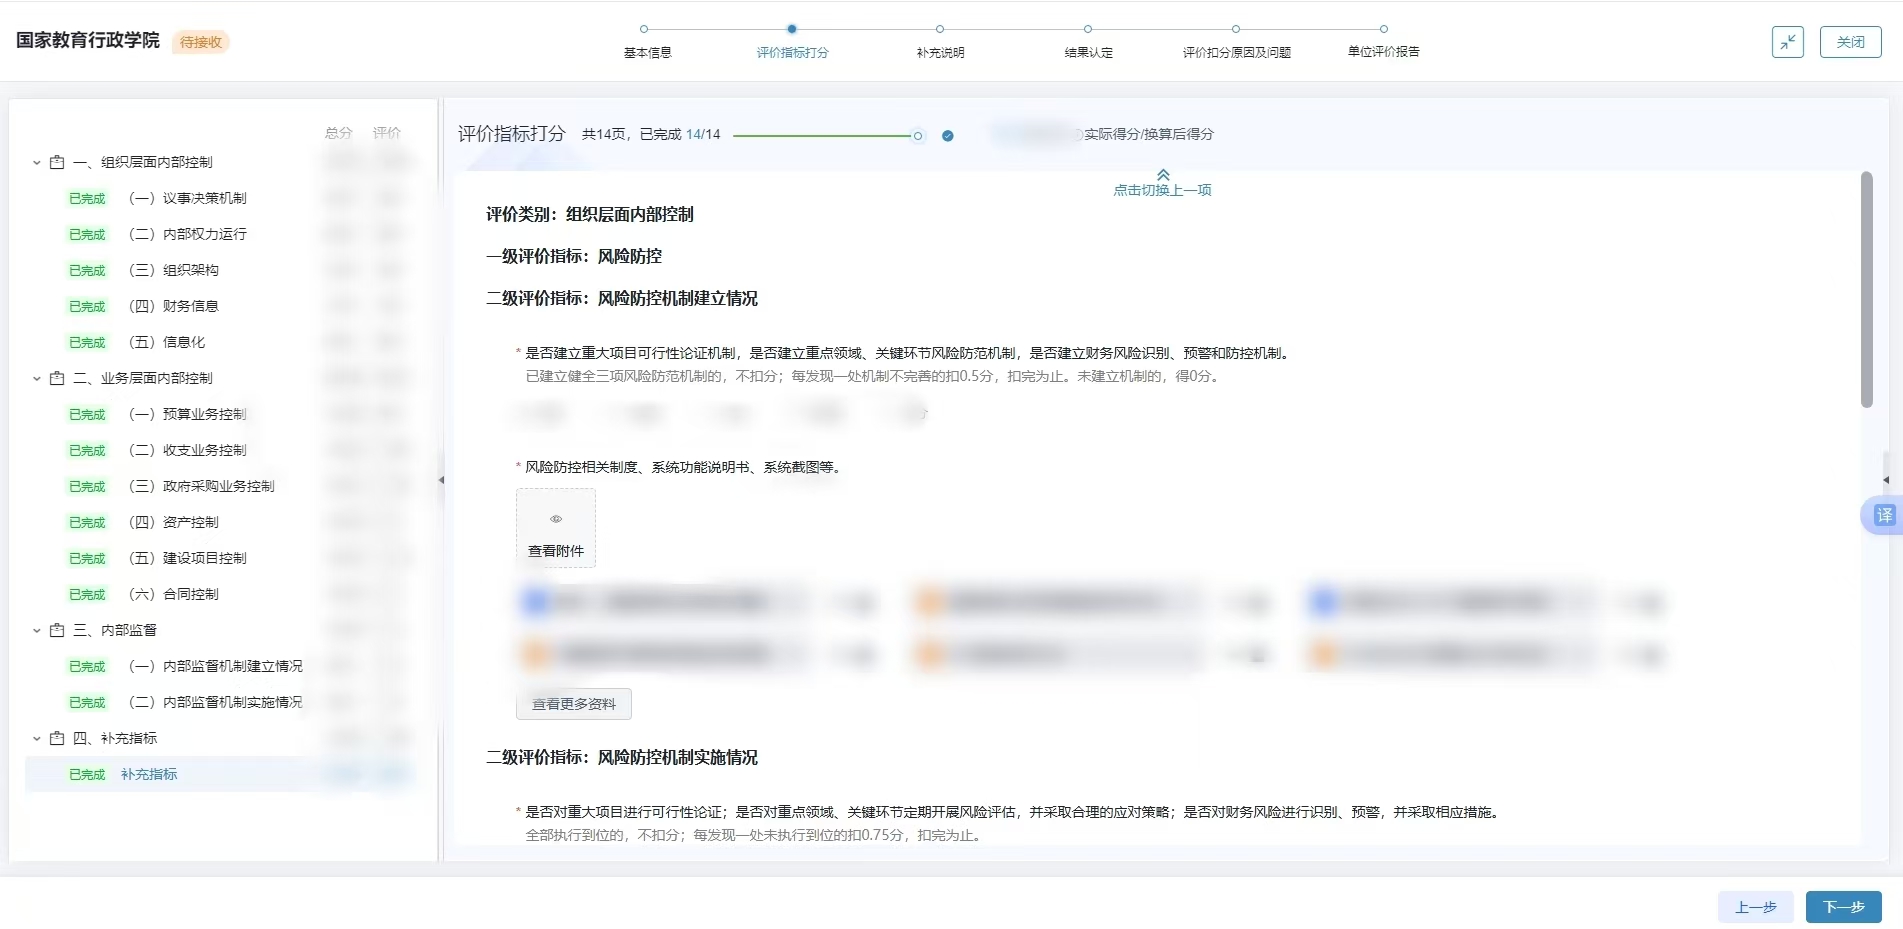Collapse the 三、内部监督 tree group
Image resolution: width=1903 pixels, height=929 pixels.
tap(37, 630)
